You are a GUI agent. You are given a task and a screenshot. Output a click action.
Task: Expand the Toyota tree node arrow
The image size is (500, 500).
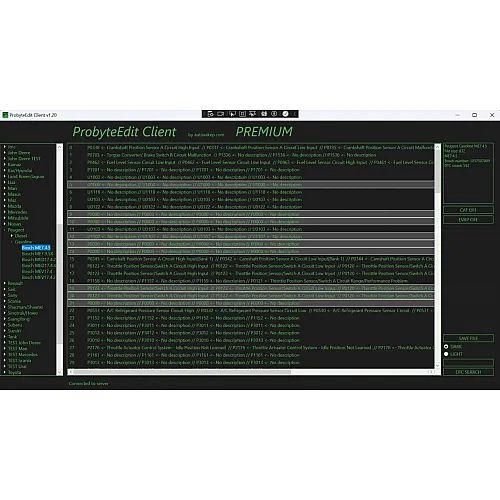5,372
